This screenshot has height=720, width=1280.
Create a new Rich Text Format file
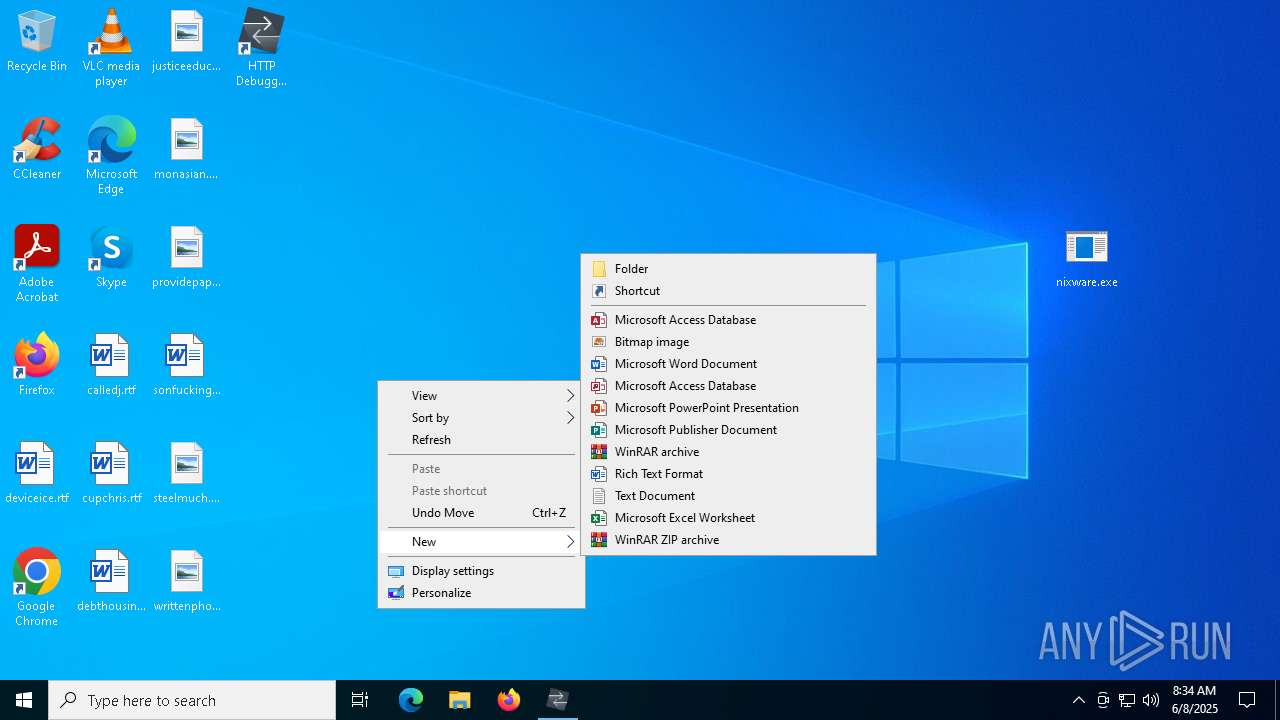click(x=728, y=474)
